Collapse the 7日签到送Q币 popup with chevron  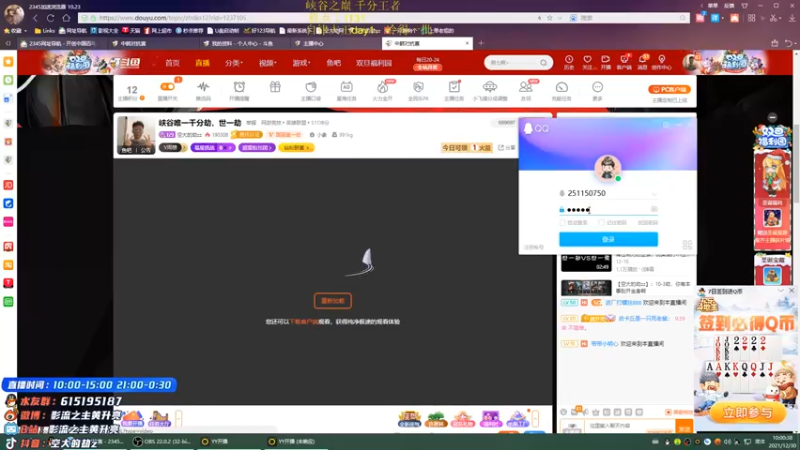click(781, 290)
